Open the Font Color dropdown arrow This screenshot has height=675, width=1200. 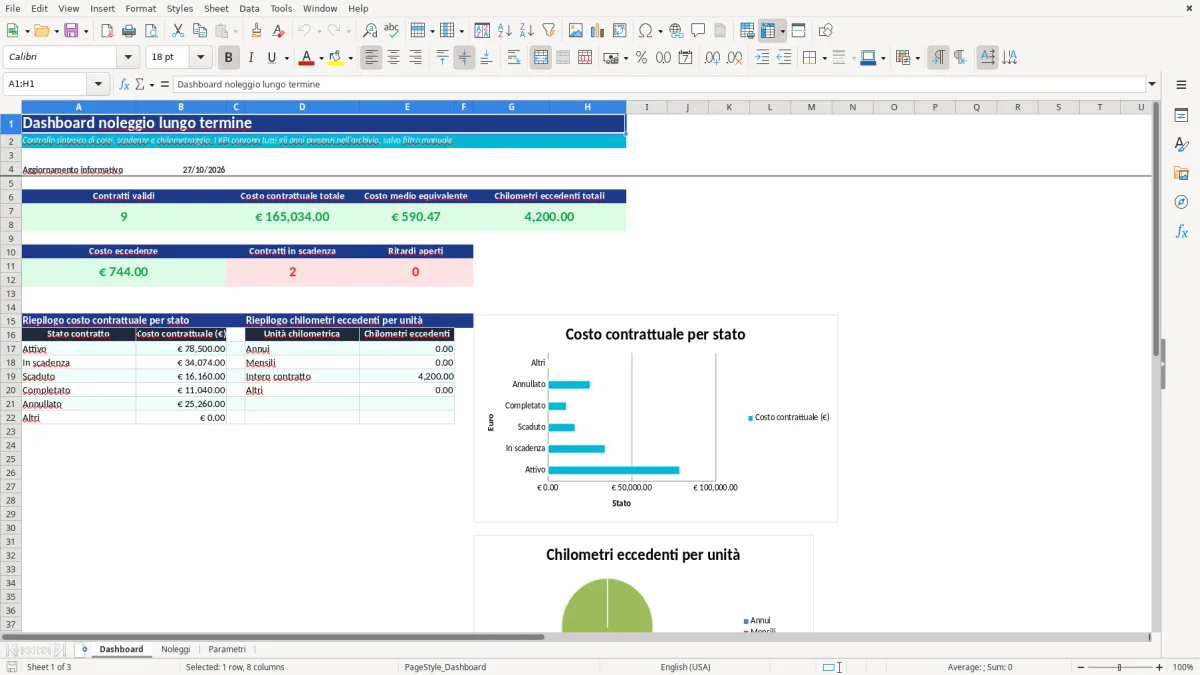(321, 58)
